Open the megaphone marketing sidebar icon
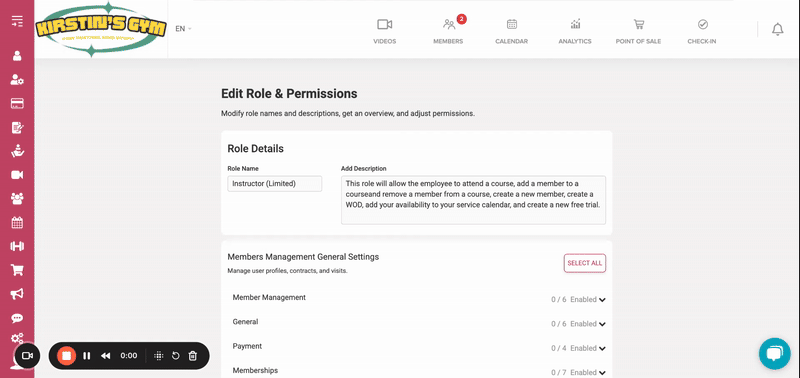800x378 pixels. [17, 294]
